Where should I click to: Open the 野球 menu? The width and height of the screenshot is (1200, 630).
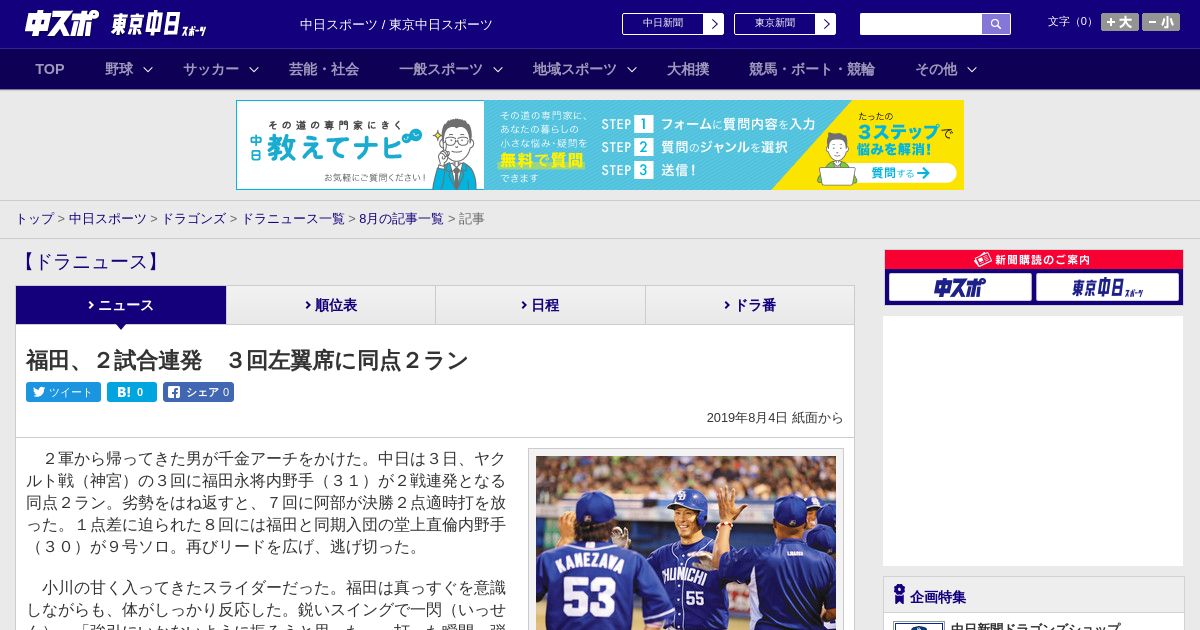119,69
